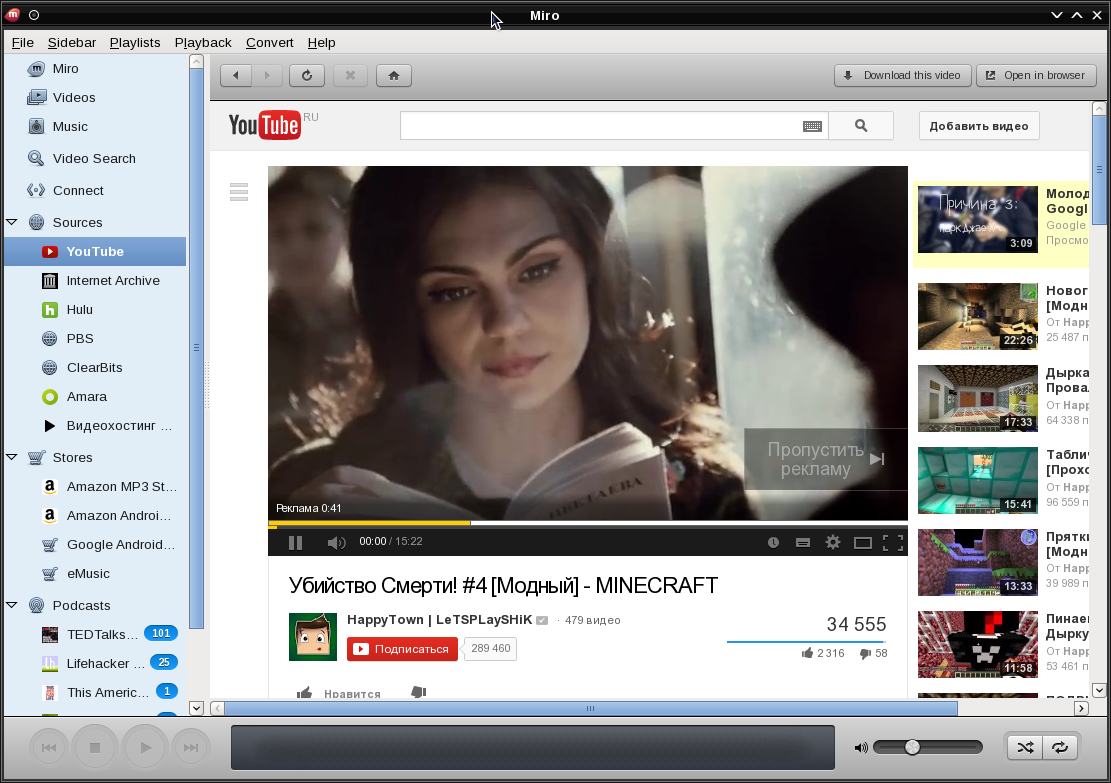Screen dimensions: 1111x783
Task: Select Videos in the sidebar
Action: (95, 97)
